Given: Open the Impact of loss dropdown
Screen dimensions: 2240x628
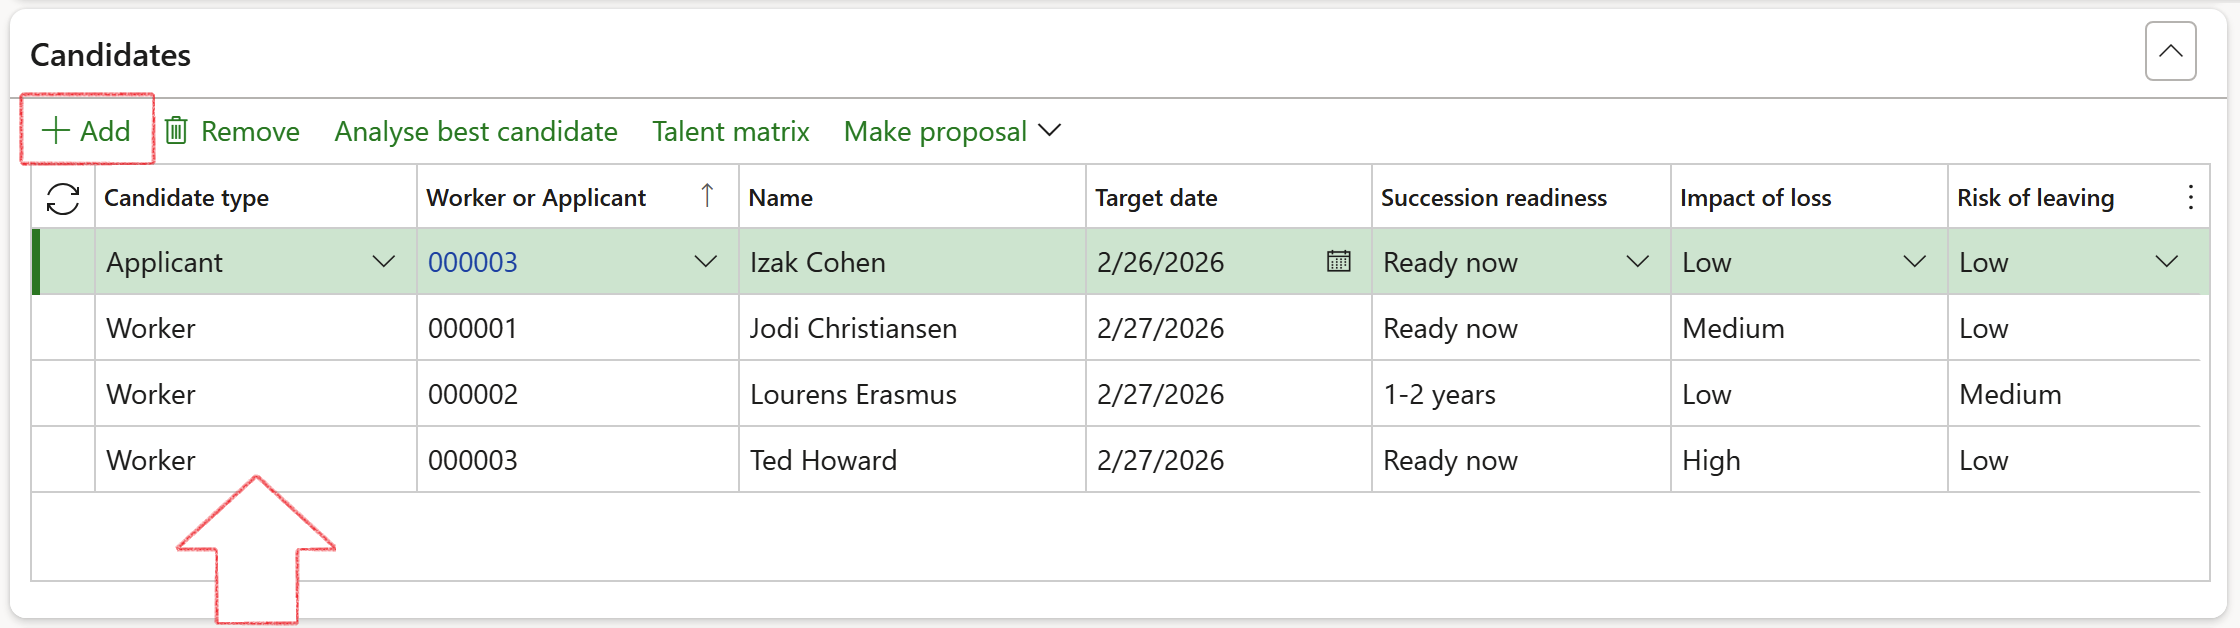Looking at the screenshot, I should point(1914,262).
